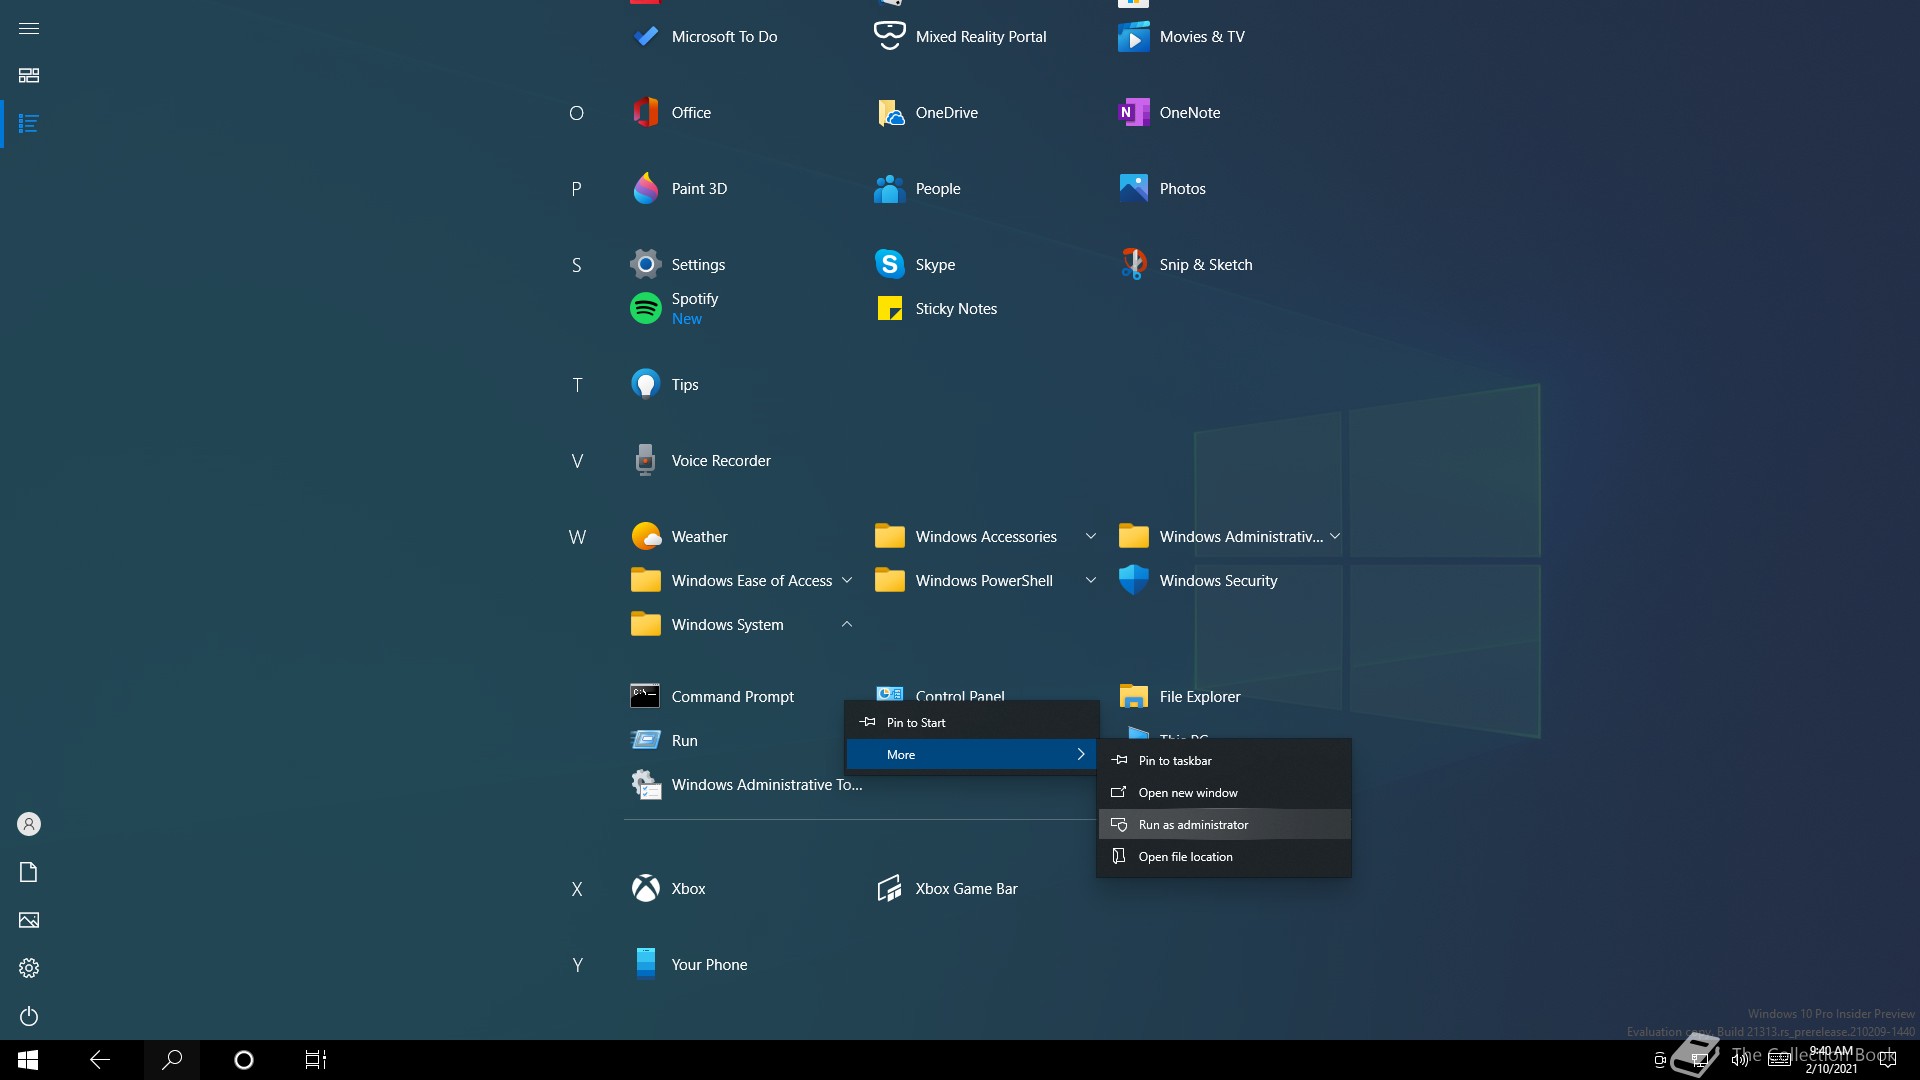Image resolution: width=1920 pixels, height=1080 pixels.
Task: Choose Pin to taskbar
Action: pyautogui.click(x=1224, y=761)
